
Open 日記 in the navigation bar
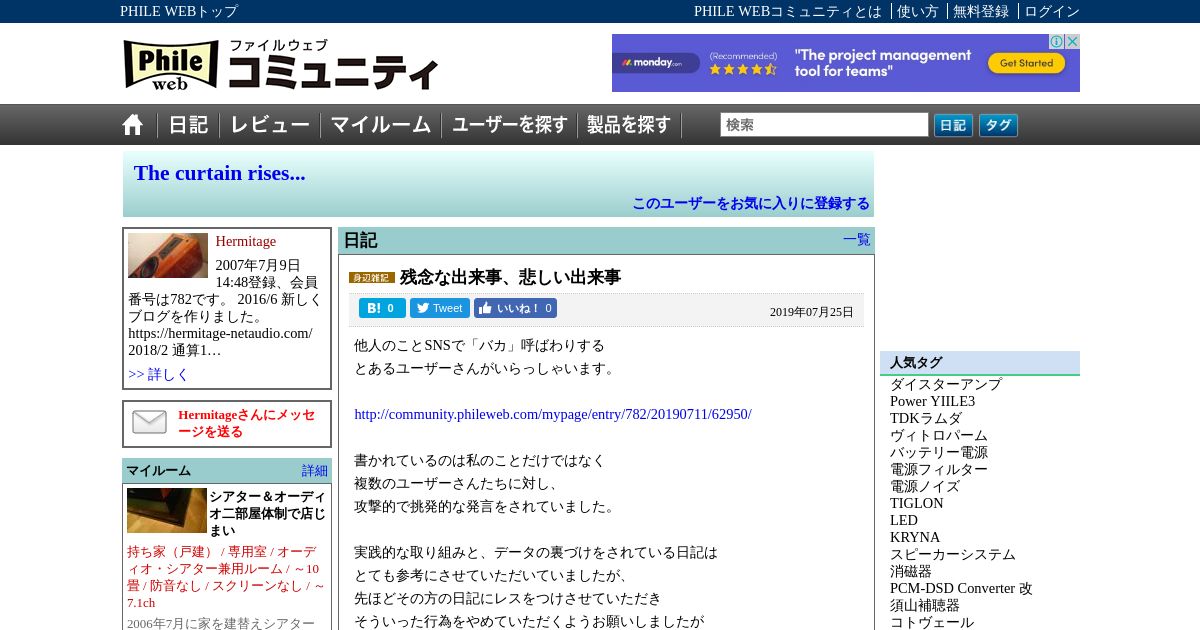(188, 125)
